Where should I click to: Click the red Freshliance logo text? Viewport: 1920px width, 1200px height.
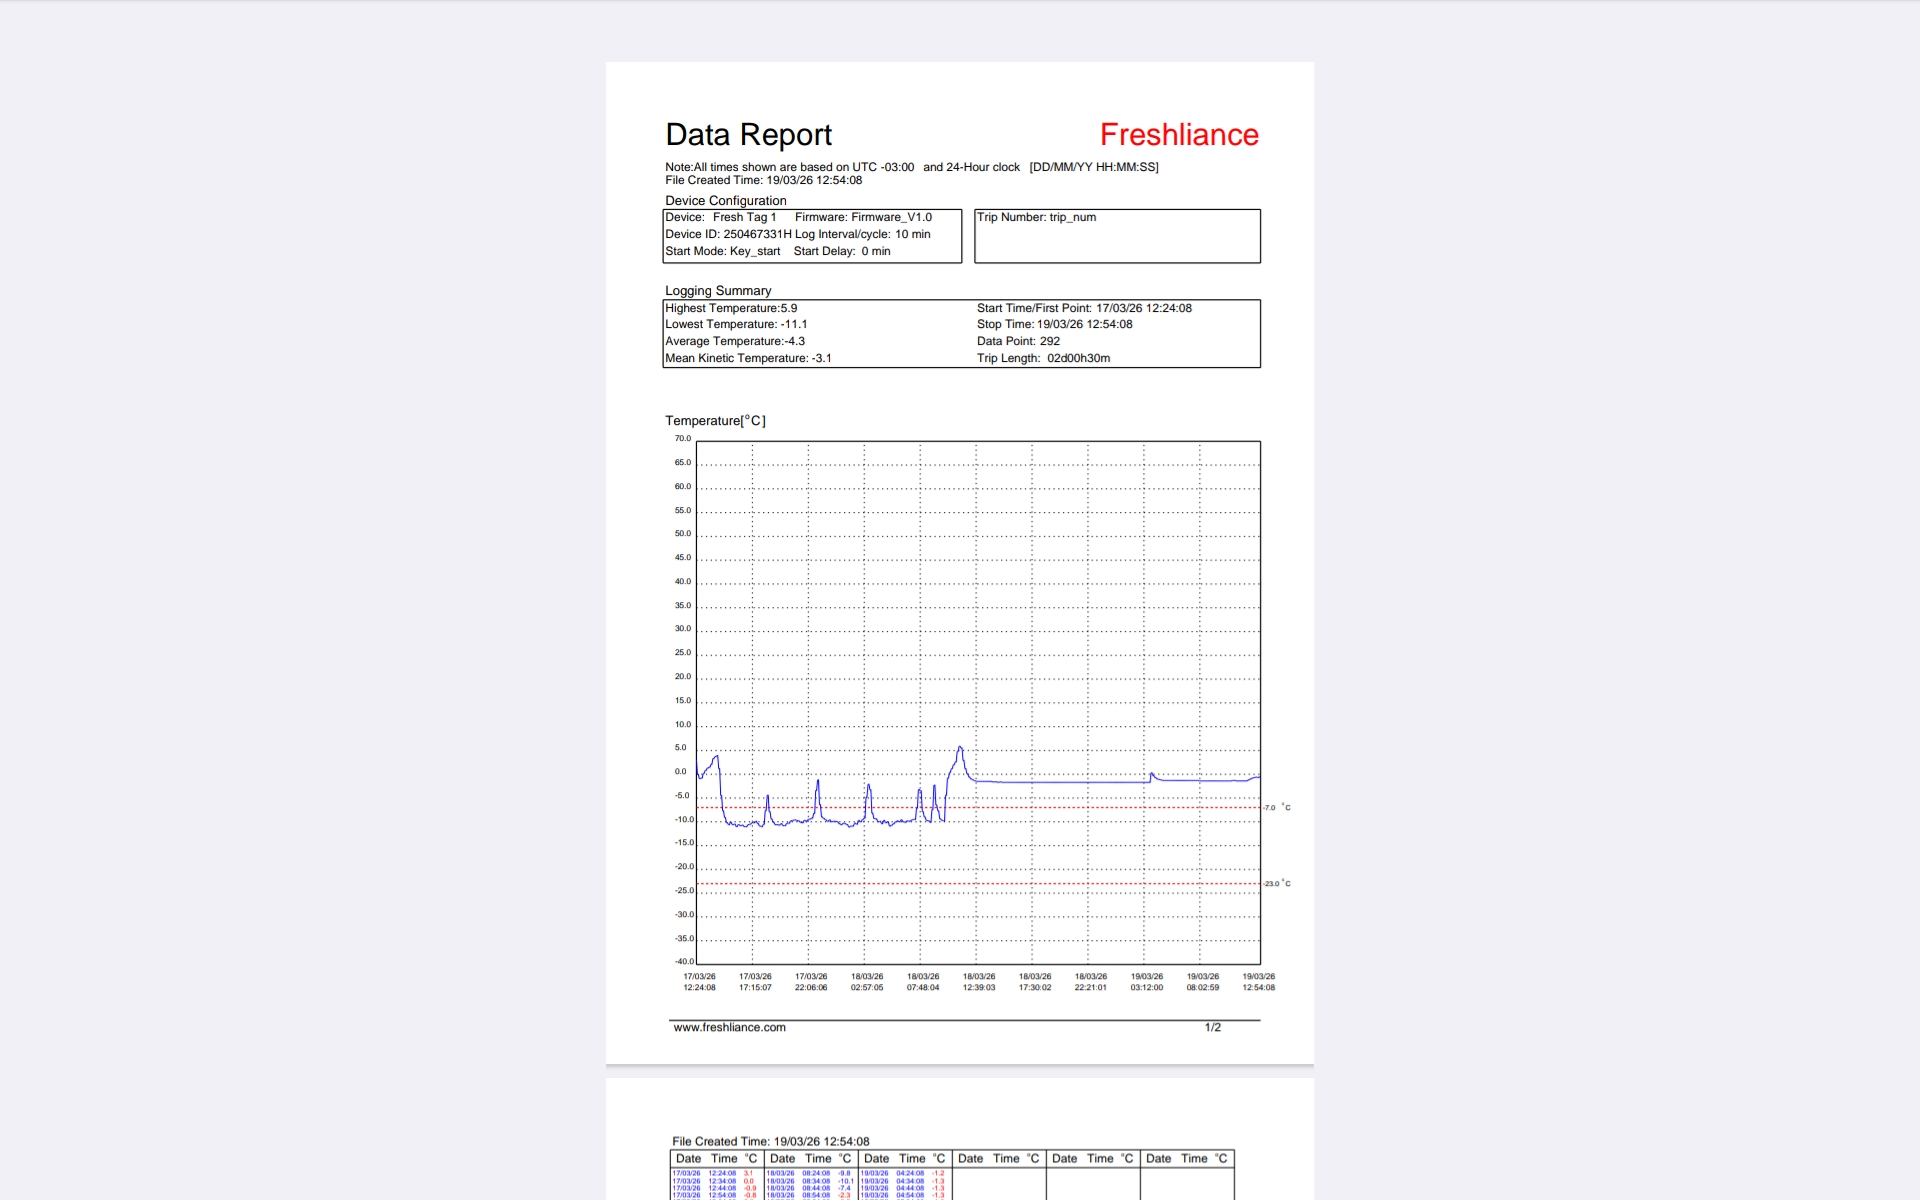(1179, 135)
